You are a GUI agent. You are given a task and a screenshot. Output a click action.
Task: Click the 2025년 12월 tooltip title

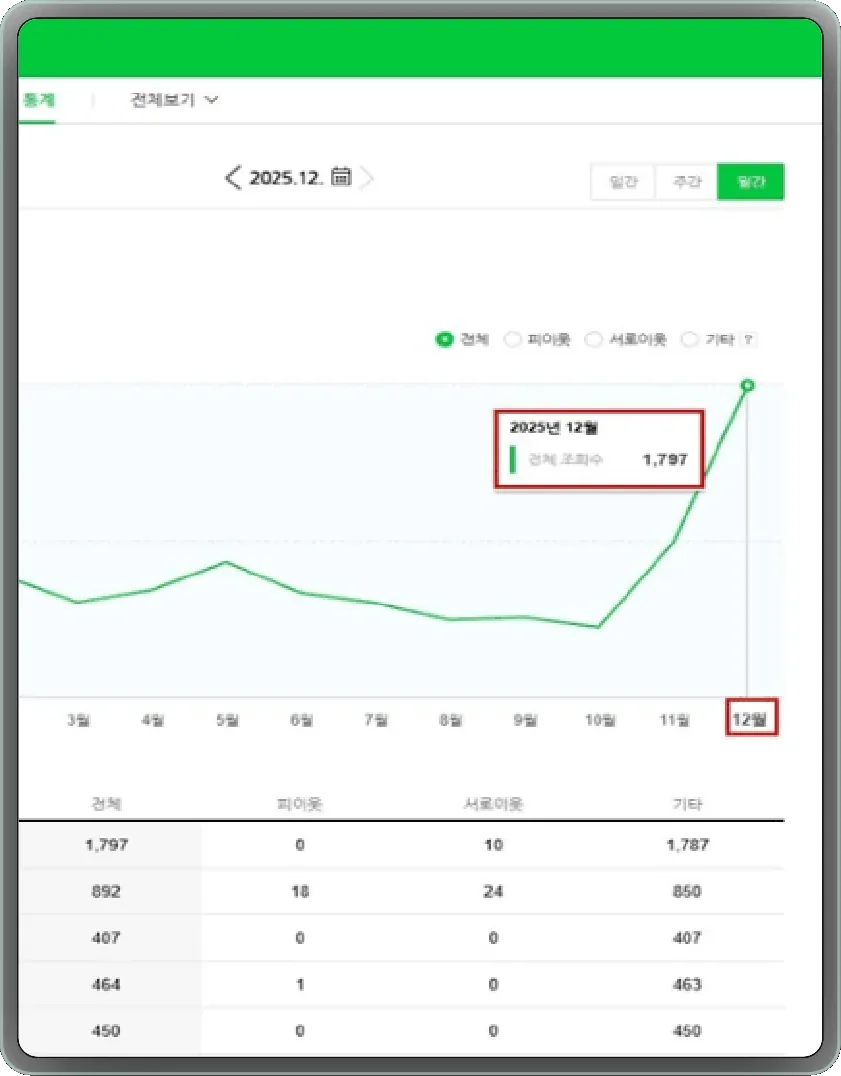[554, 428]
